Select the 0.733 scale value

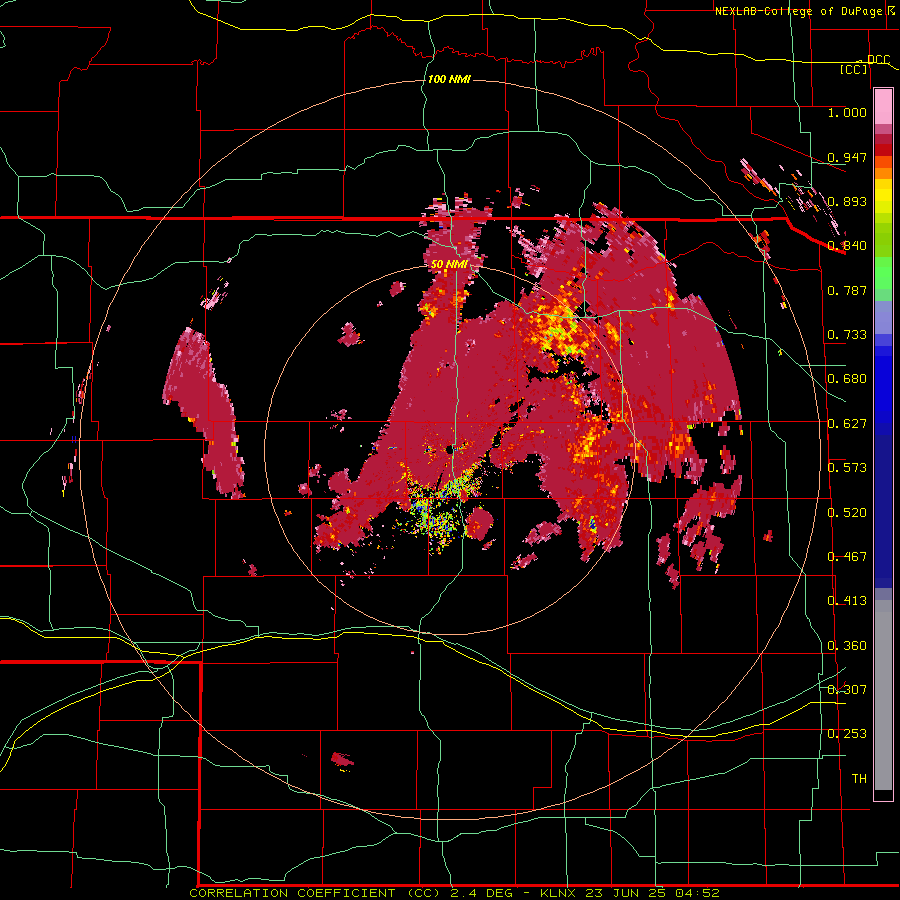coord(847,335)
